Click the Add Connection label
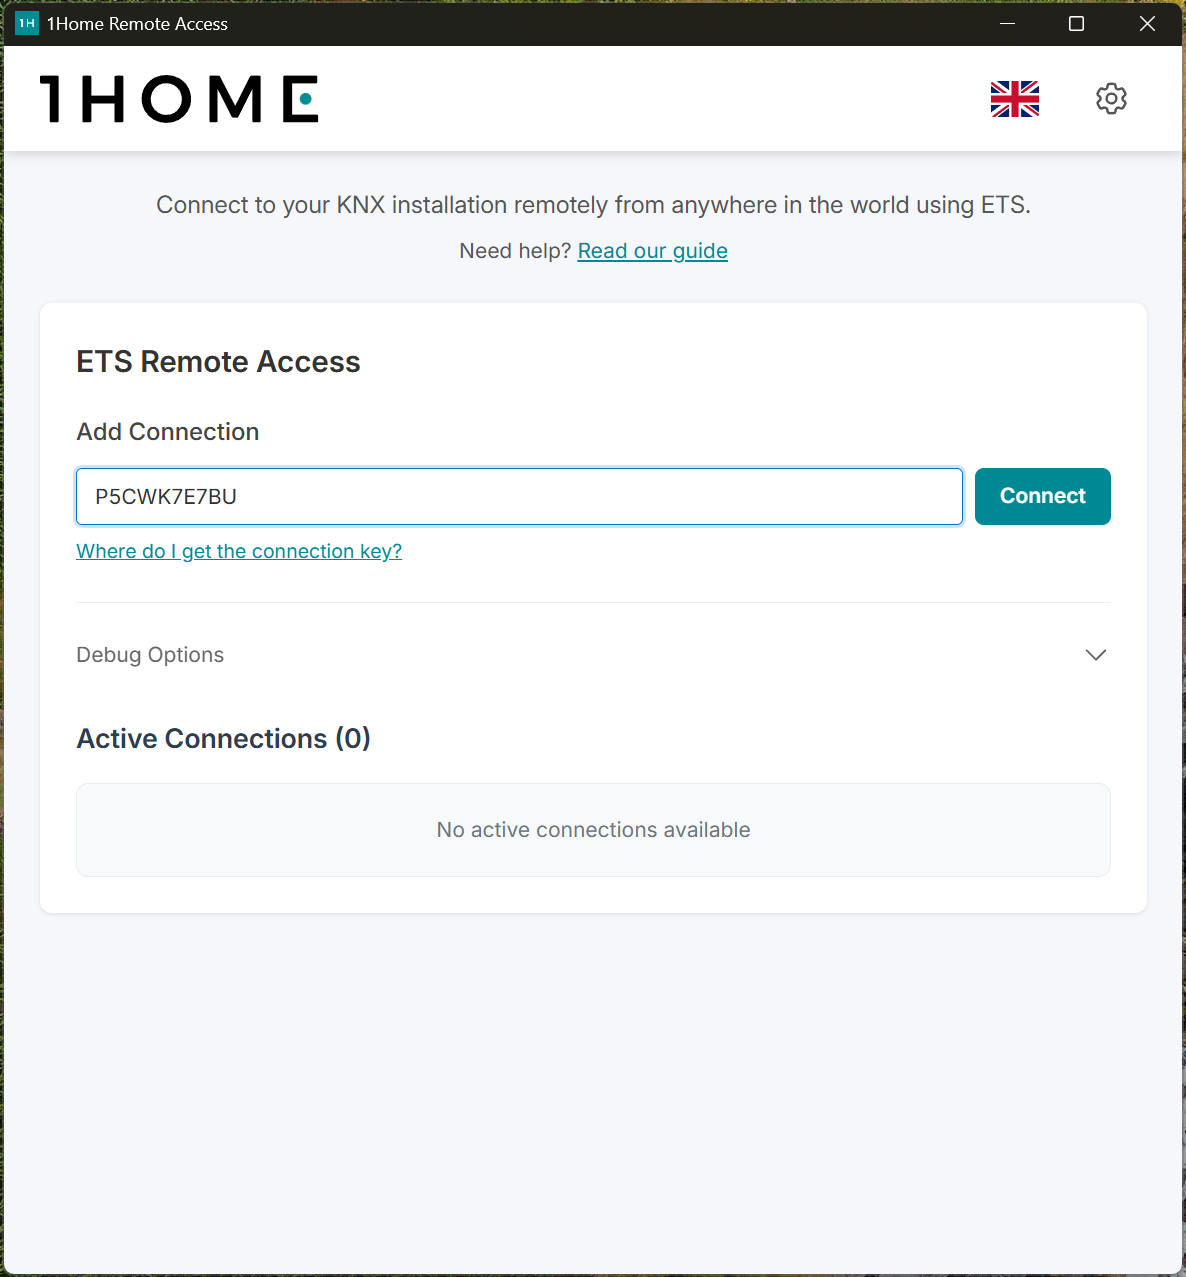 [x=167, y=432]
